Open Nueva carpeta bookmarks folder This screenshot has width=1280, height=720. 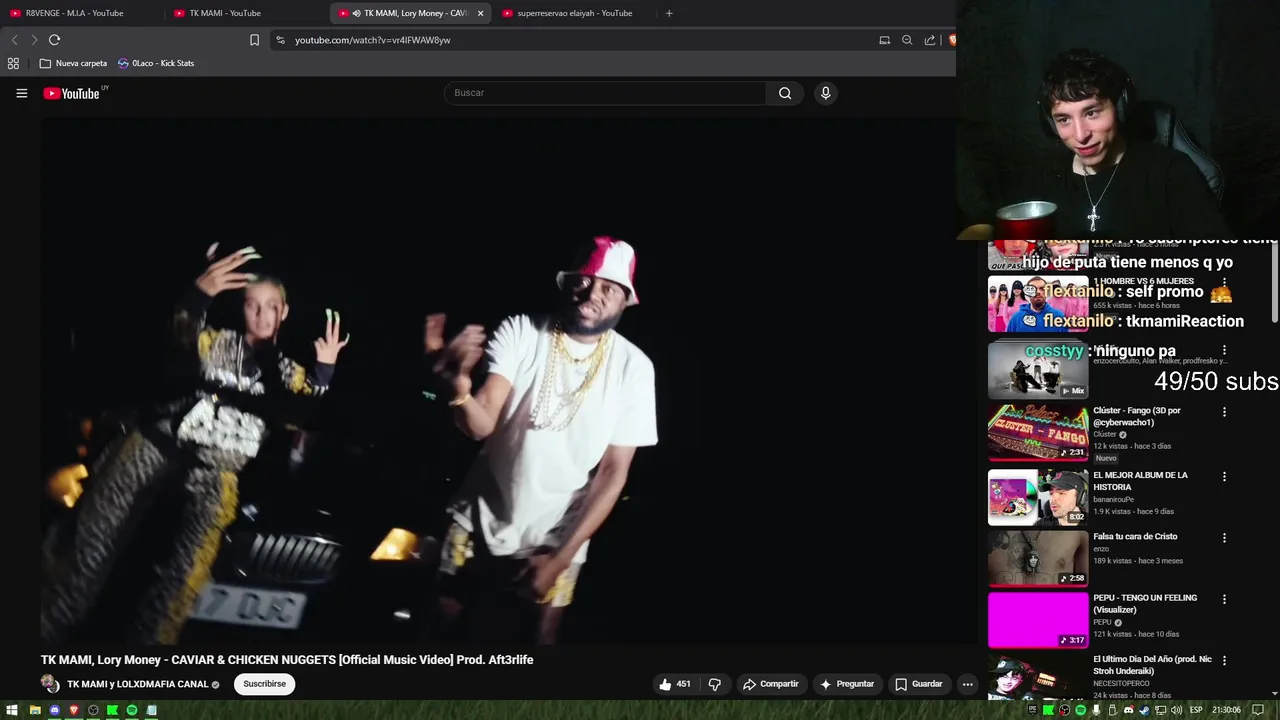pyautogui.click(x=73, y=63)
